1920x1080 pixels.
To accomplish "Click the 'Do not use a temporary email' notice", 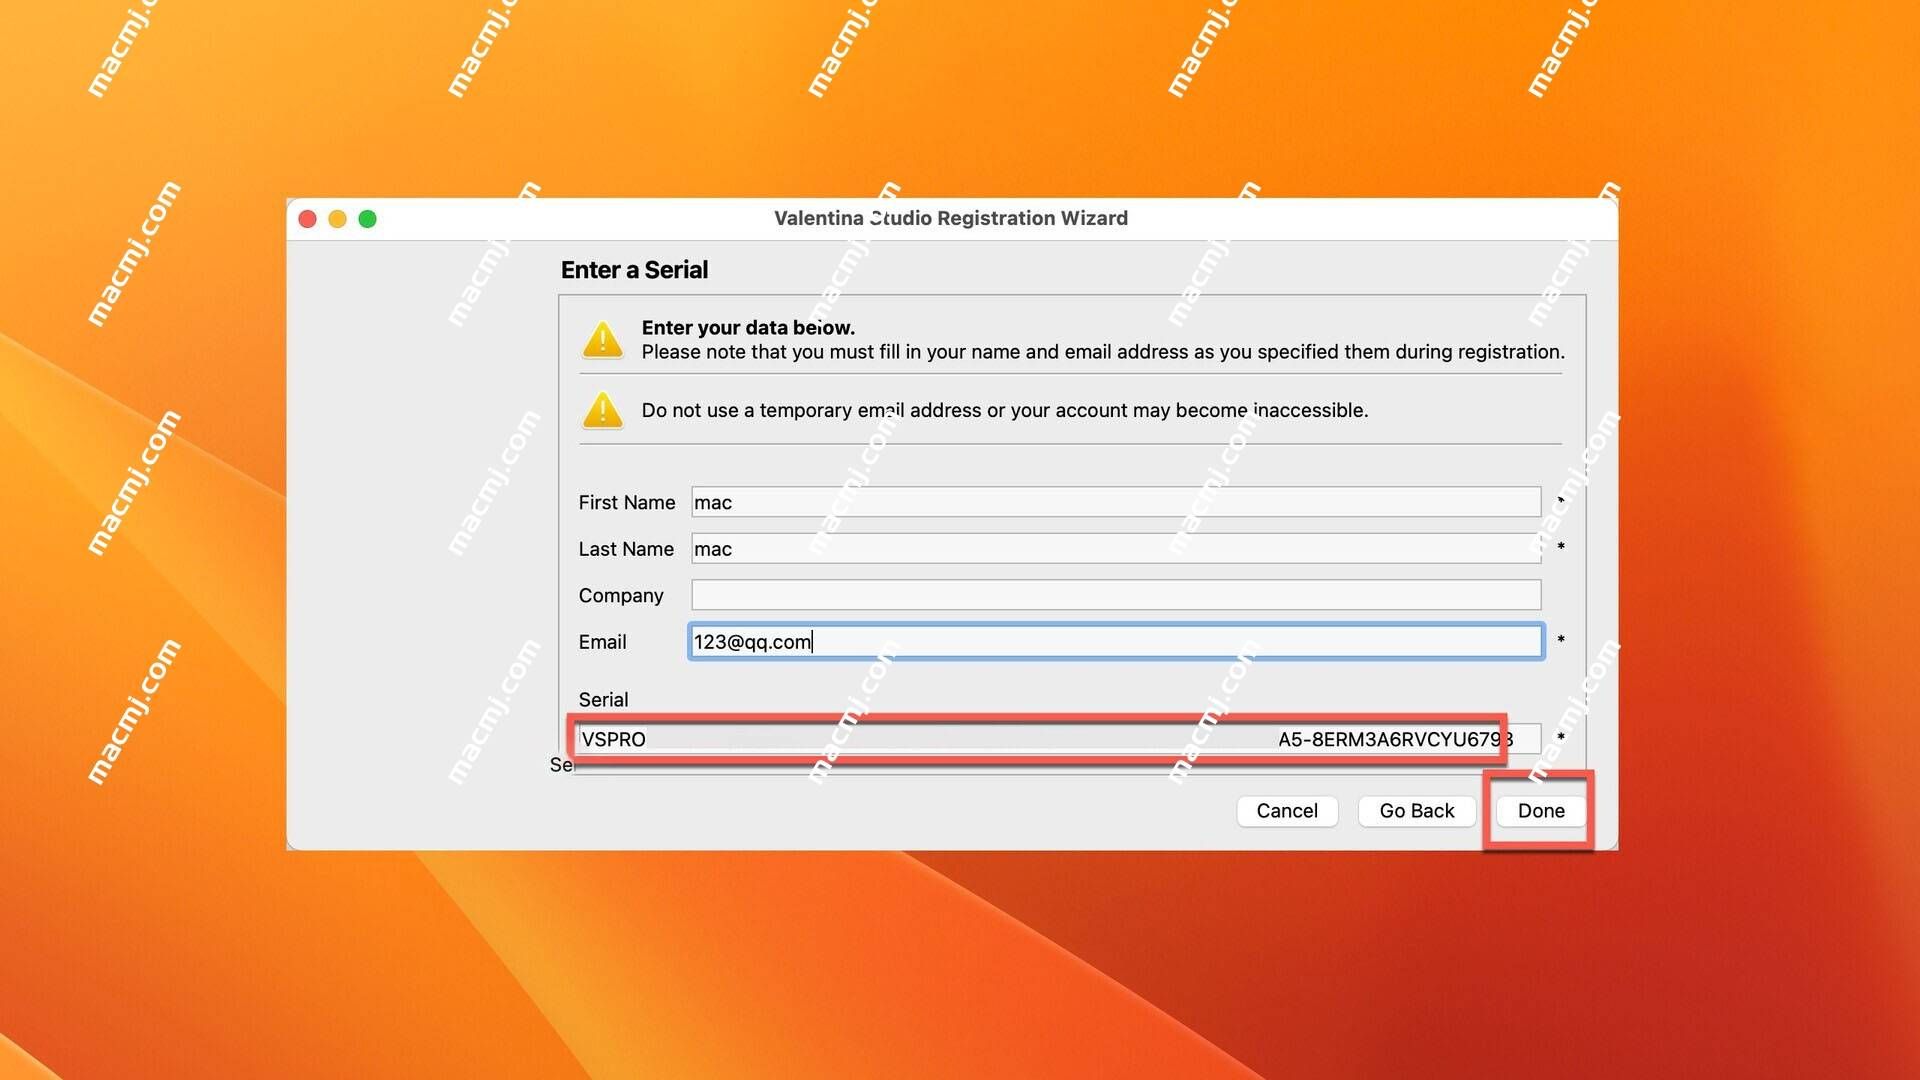I will (x=1004, y=410).
